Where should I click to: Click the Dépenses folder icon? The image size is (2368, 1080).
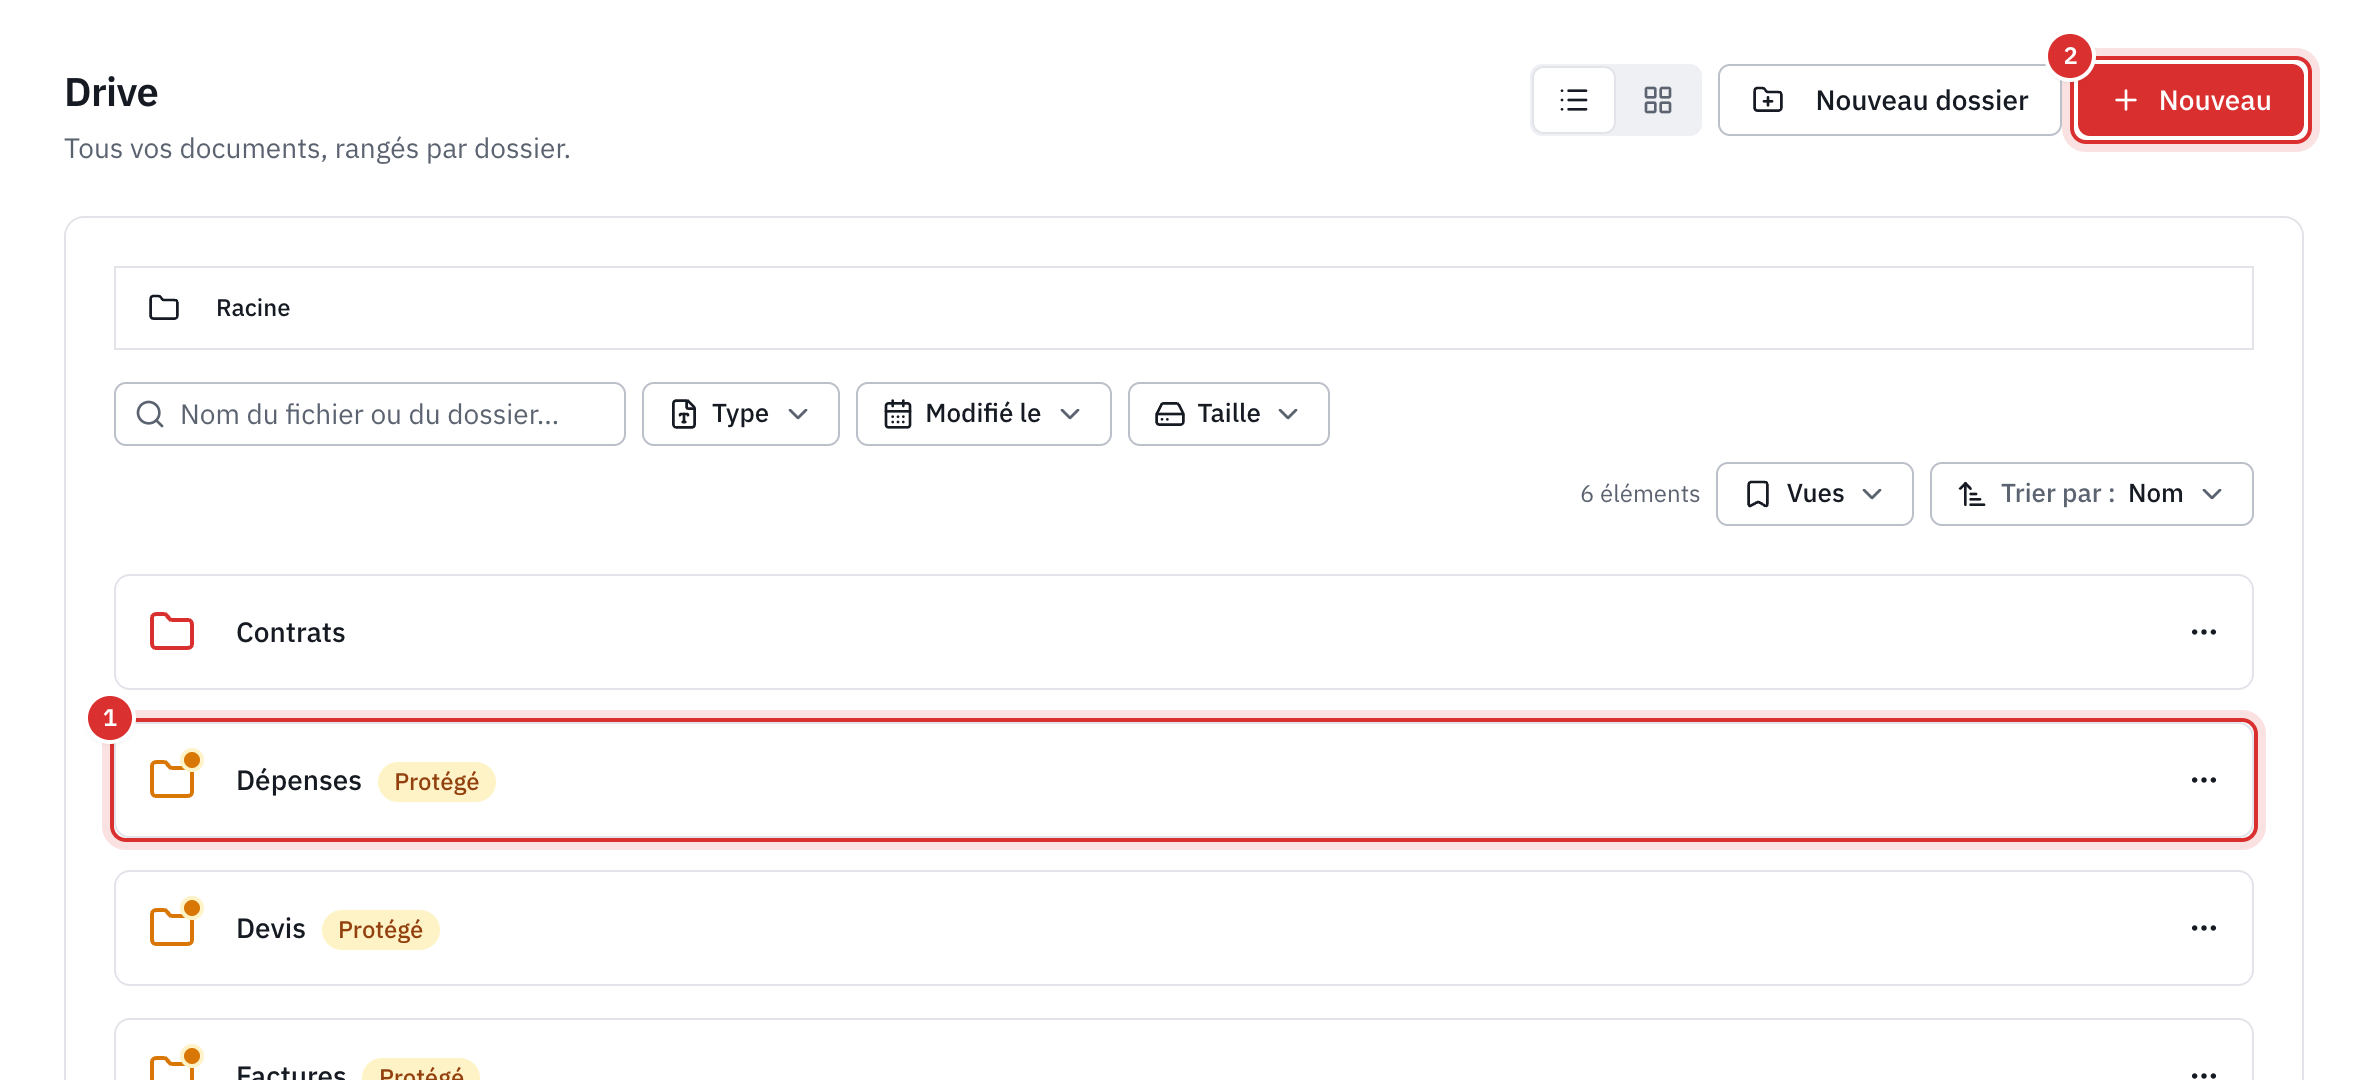coord(174,776)
